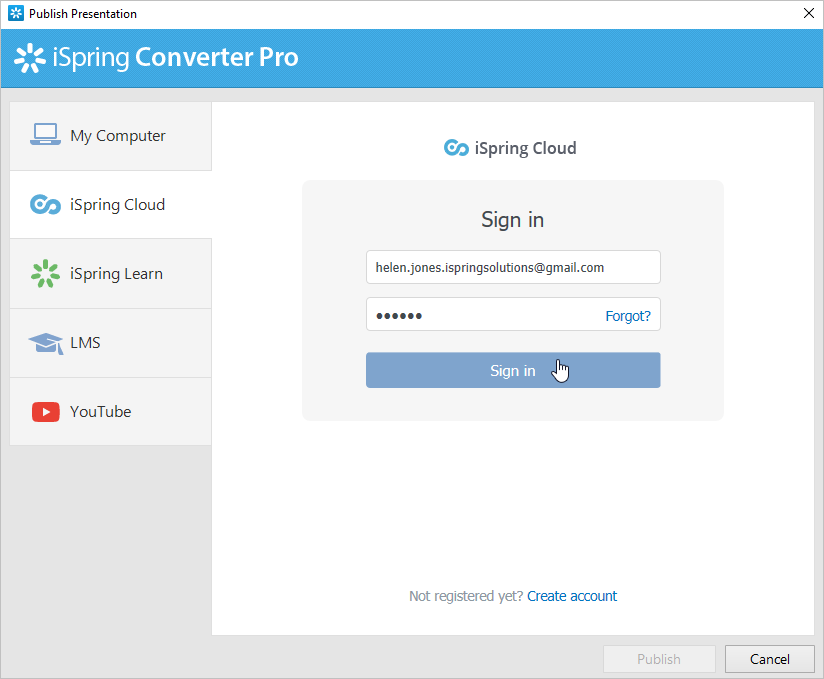Close the Publish Presentation window

click(x=809, y=13)
